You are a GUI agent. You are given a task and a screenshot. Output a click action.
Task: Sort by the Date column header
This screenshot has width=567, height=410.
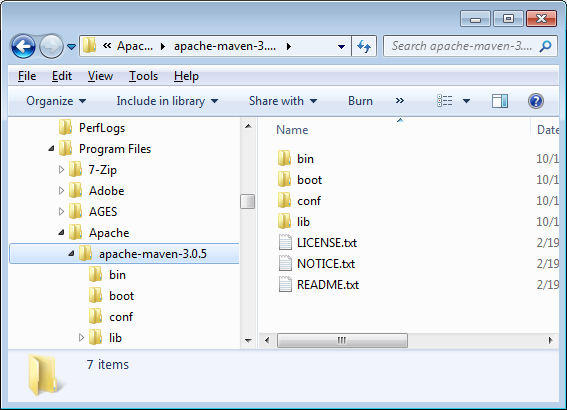(547, 130)
